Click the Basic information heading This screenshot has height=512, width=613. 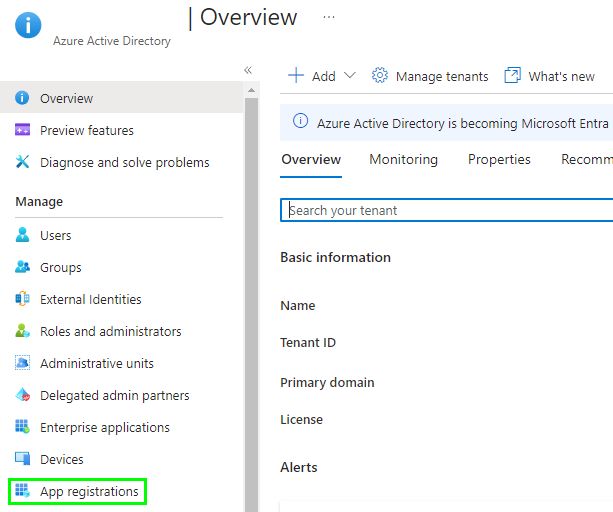click(x=335, y=258)
